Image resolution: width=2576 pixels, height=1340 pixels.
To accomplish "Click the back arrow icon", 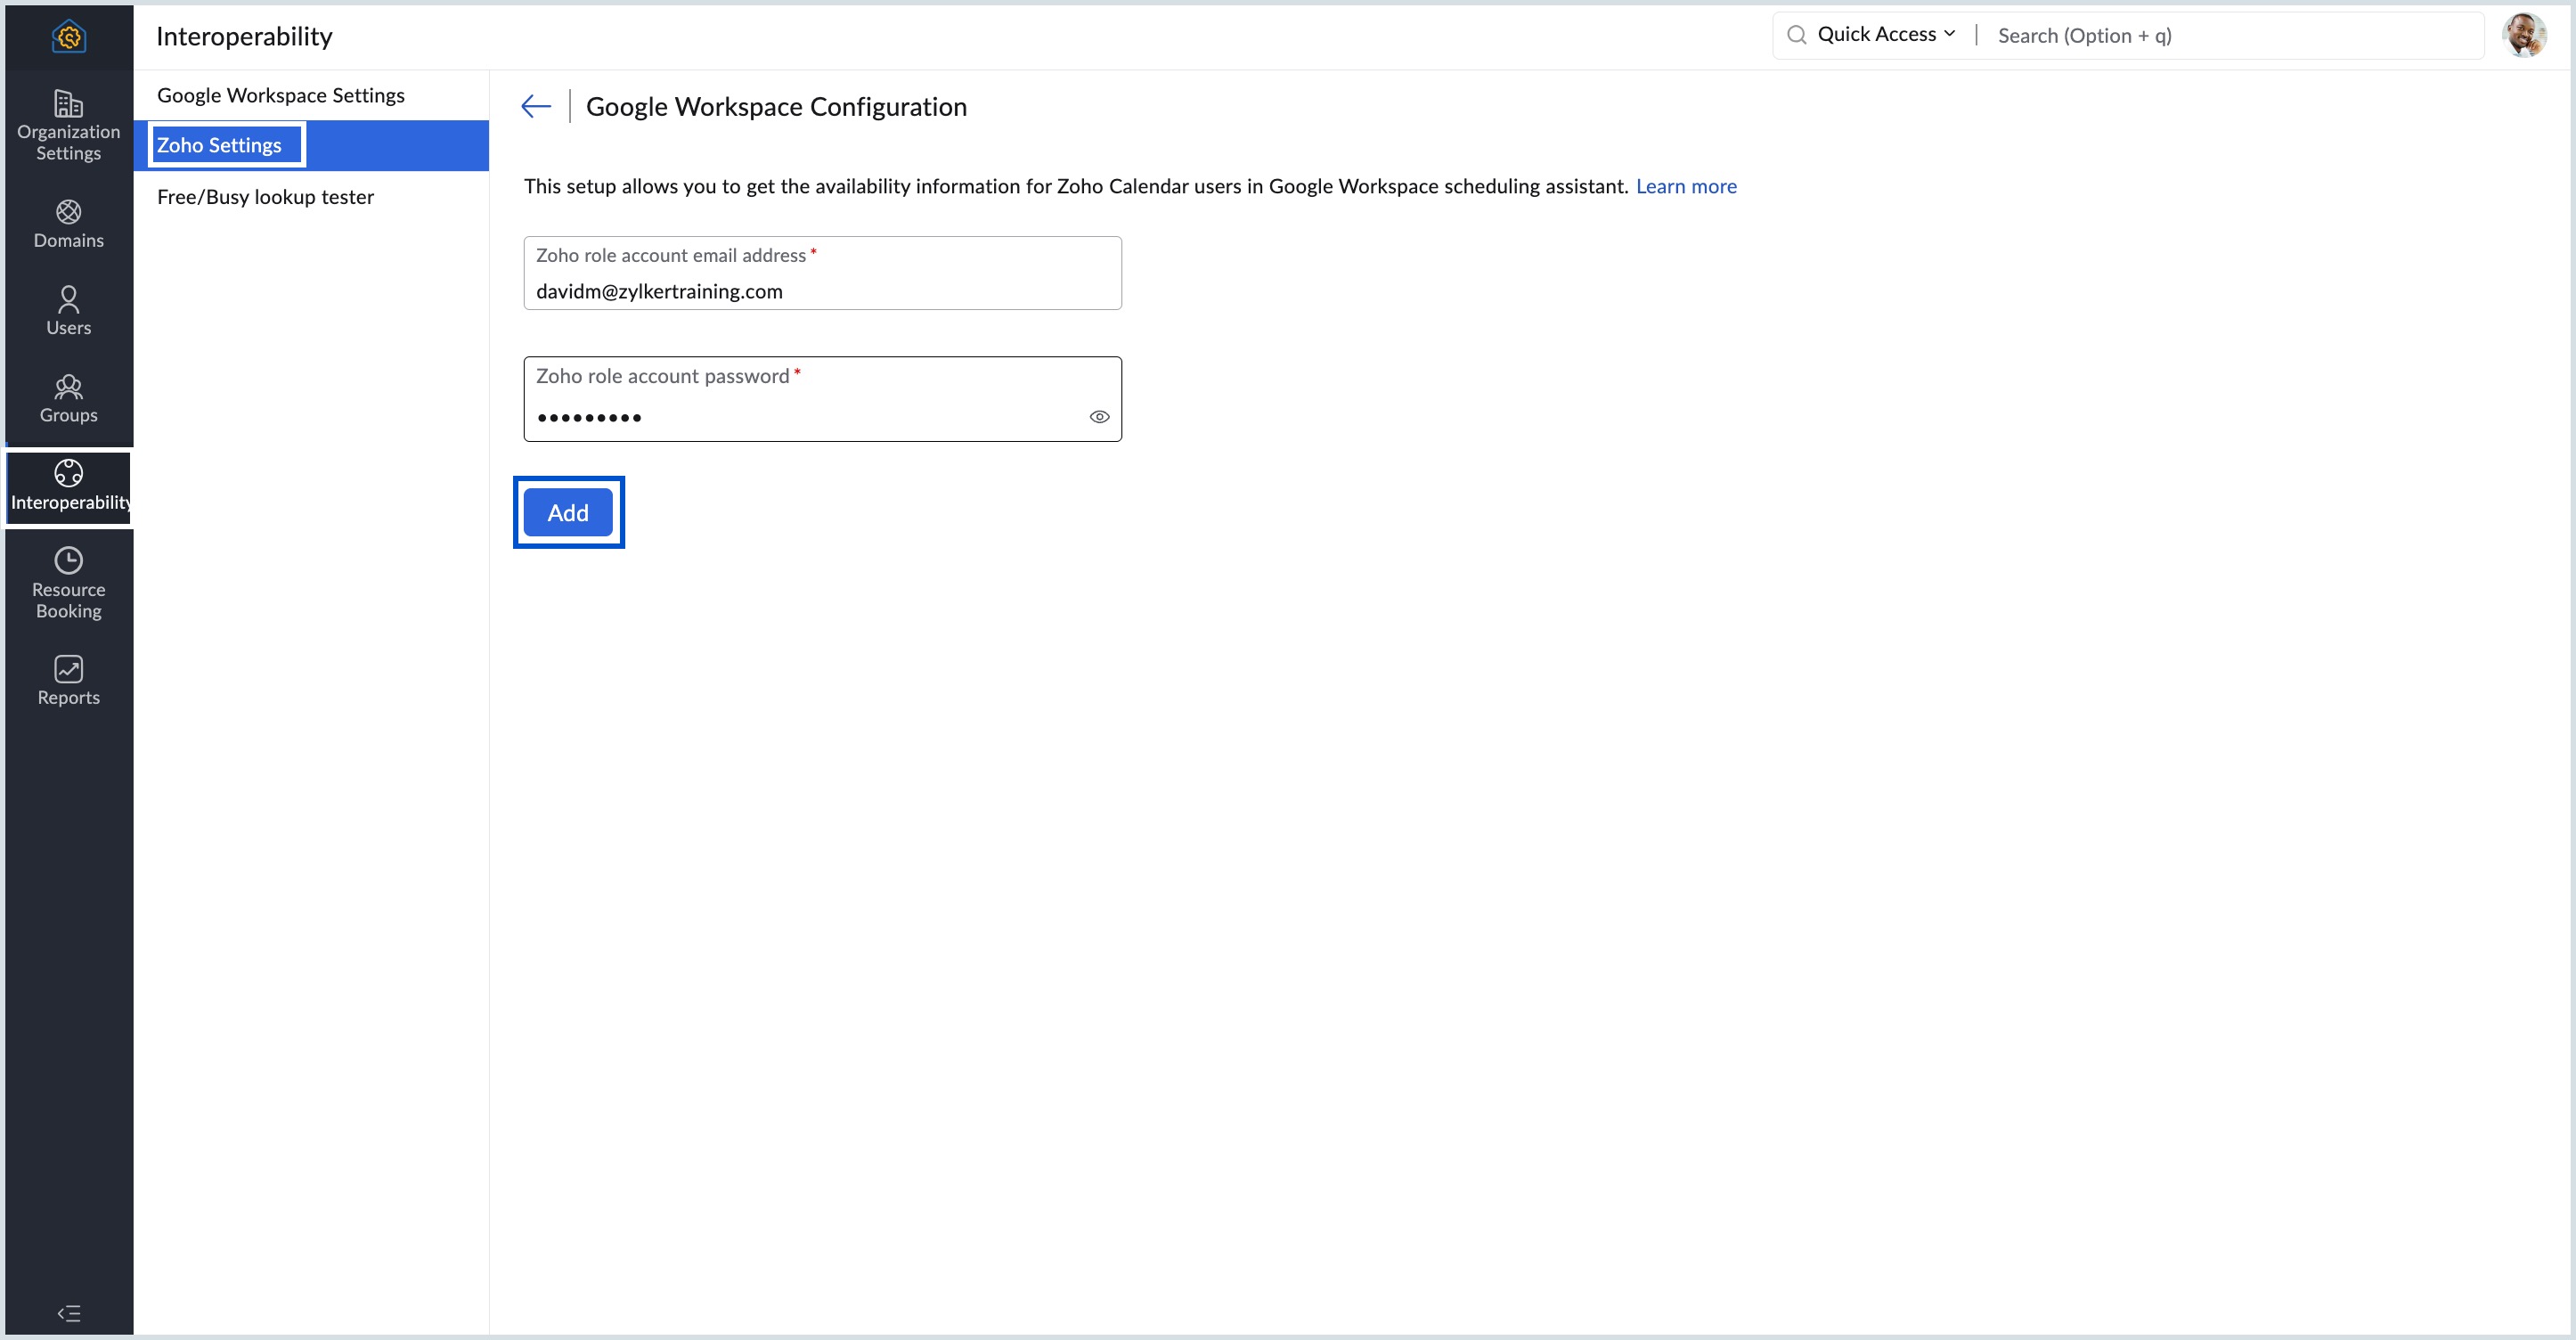I will coord(536,106).
